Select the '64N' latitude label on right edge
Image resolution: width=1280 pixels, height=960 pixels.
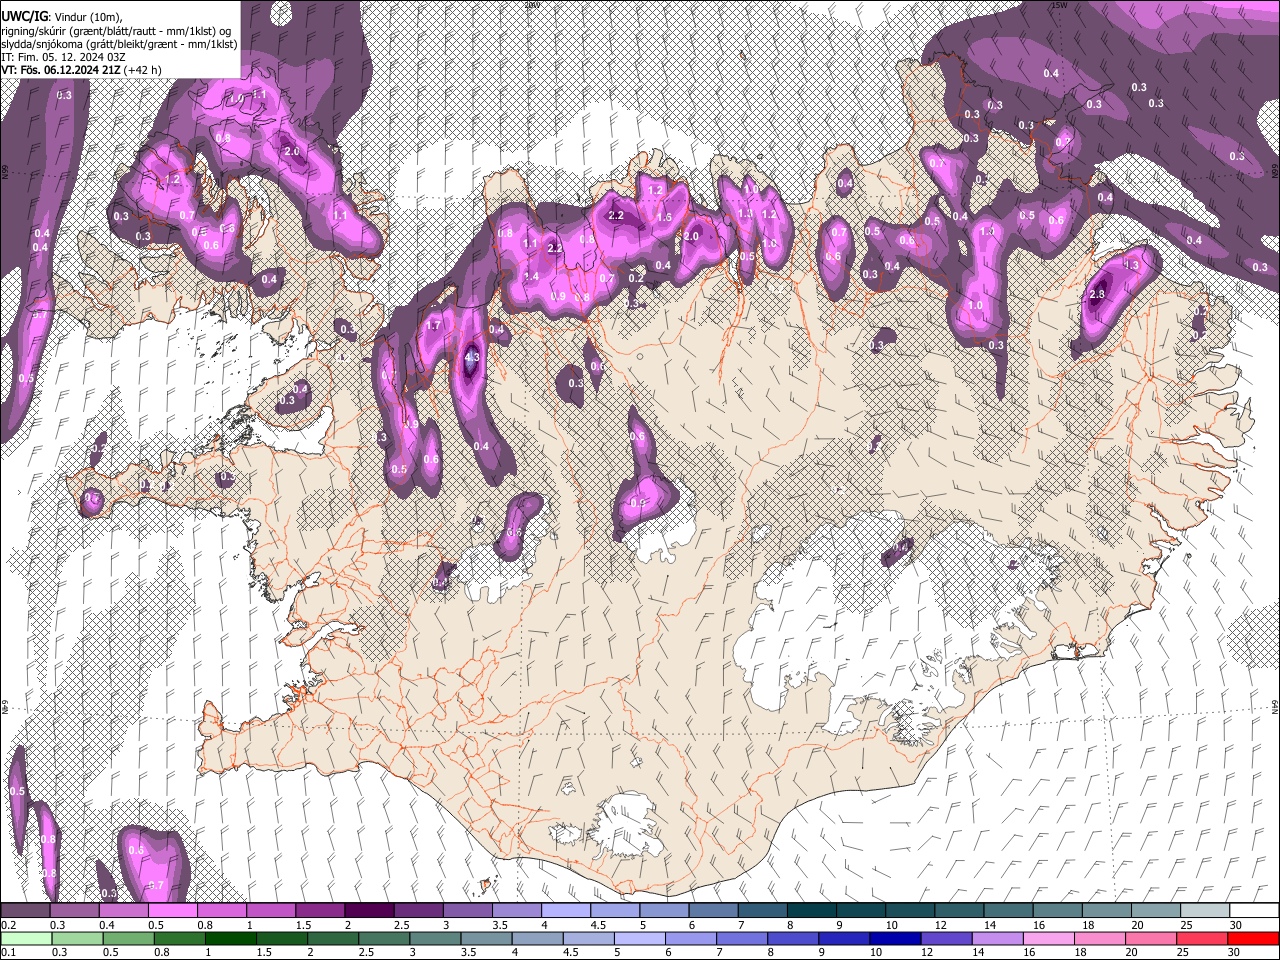(1275, 706)
